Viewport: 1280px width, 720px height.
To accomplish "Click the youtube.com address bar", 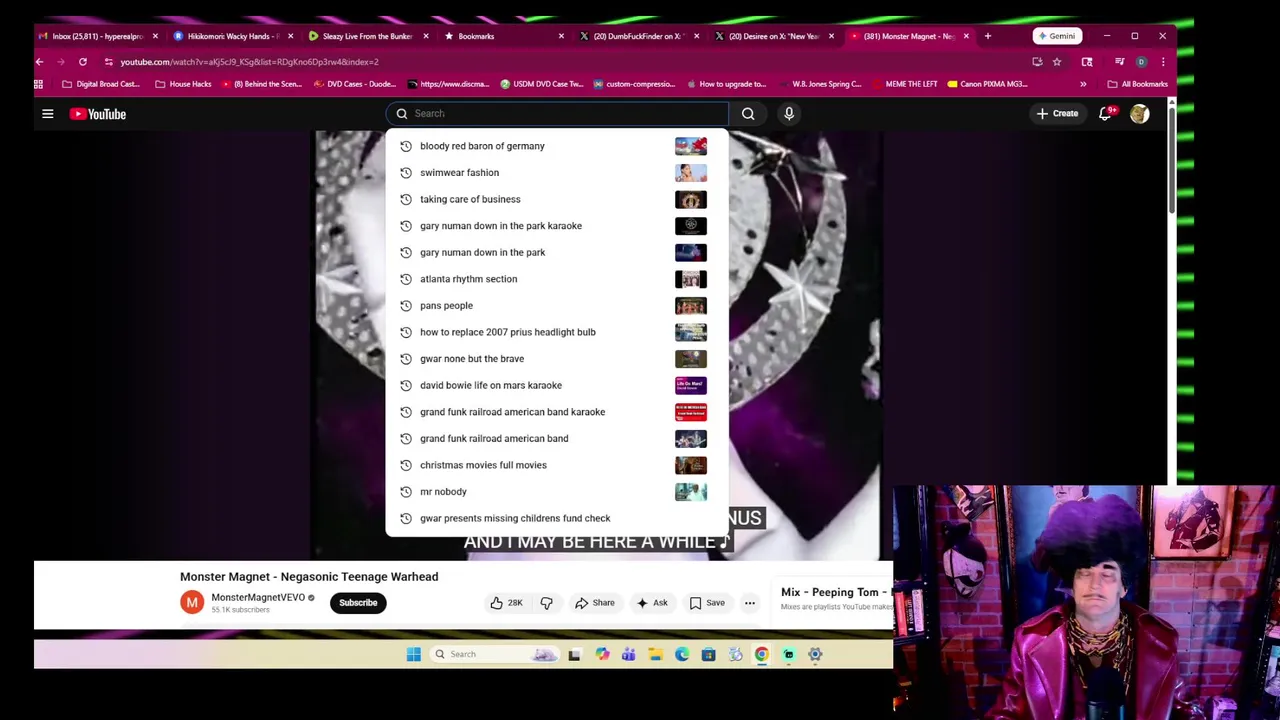I will pos(560,62).
